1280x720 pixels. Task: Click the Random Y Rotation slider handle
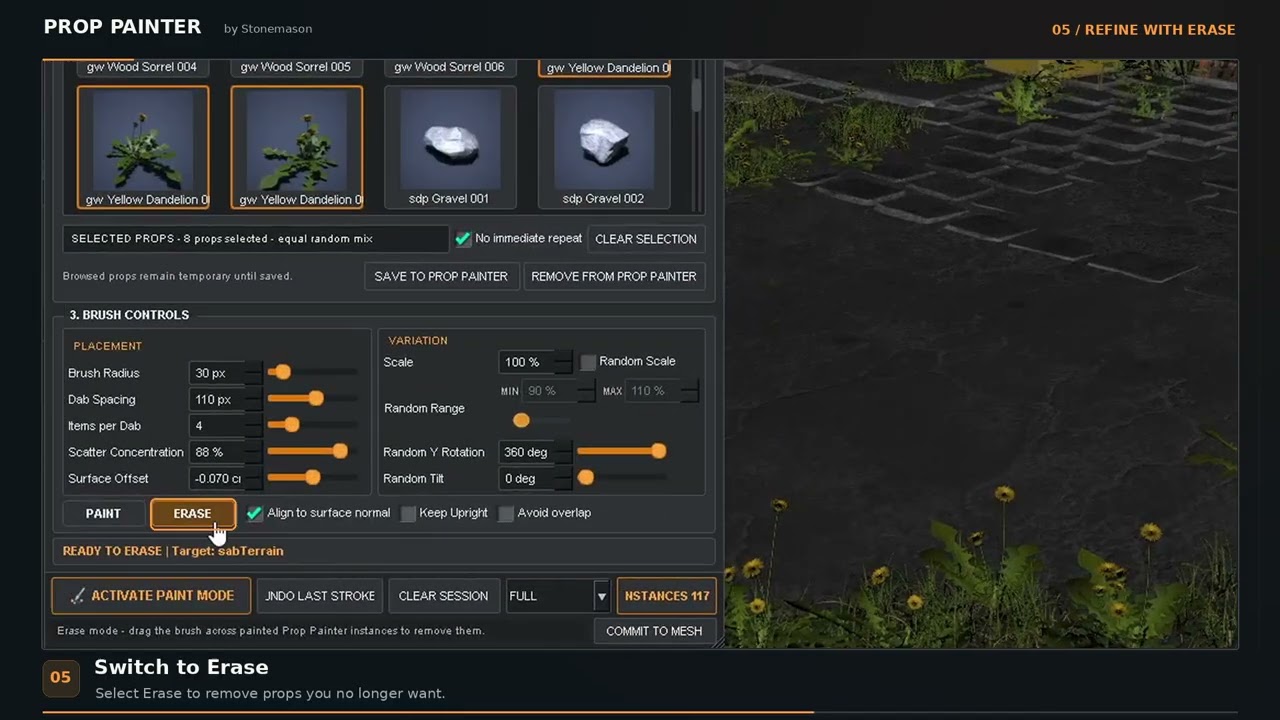658,451
